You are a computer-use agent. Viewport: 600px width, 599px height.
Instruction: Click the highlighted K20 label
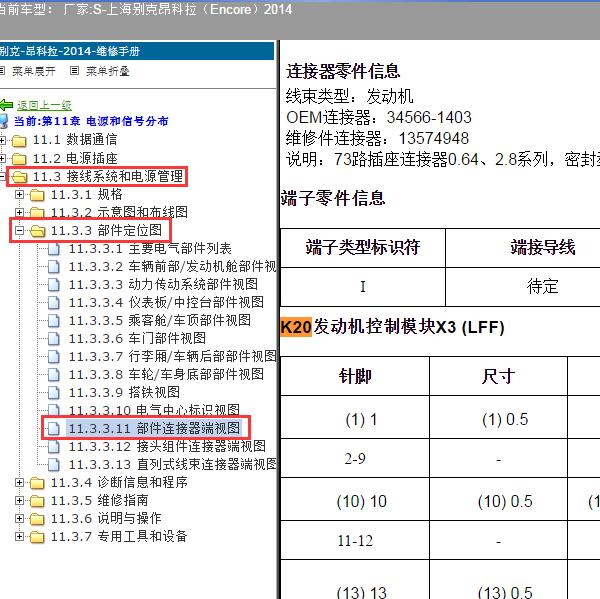coord(296,327)
